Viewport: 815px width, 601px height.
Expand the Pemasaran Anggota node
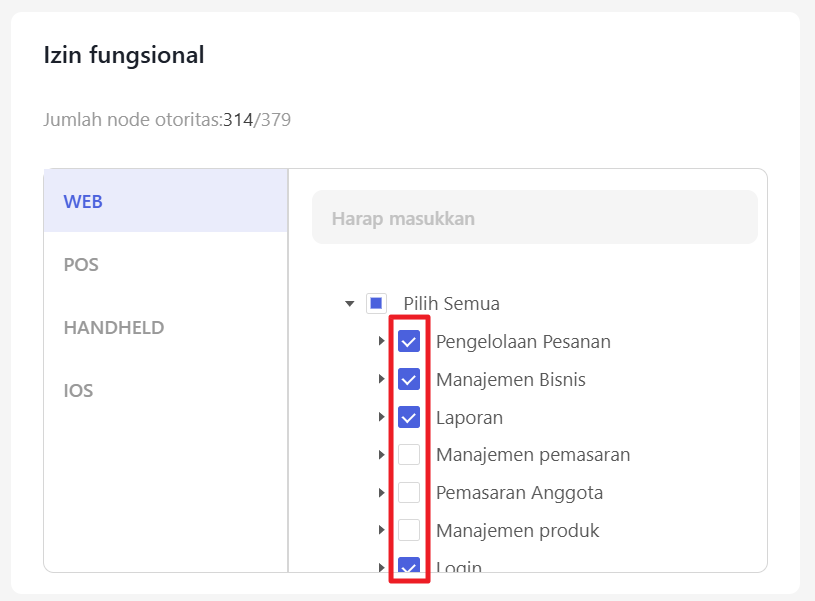[381, 493]
